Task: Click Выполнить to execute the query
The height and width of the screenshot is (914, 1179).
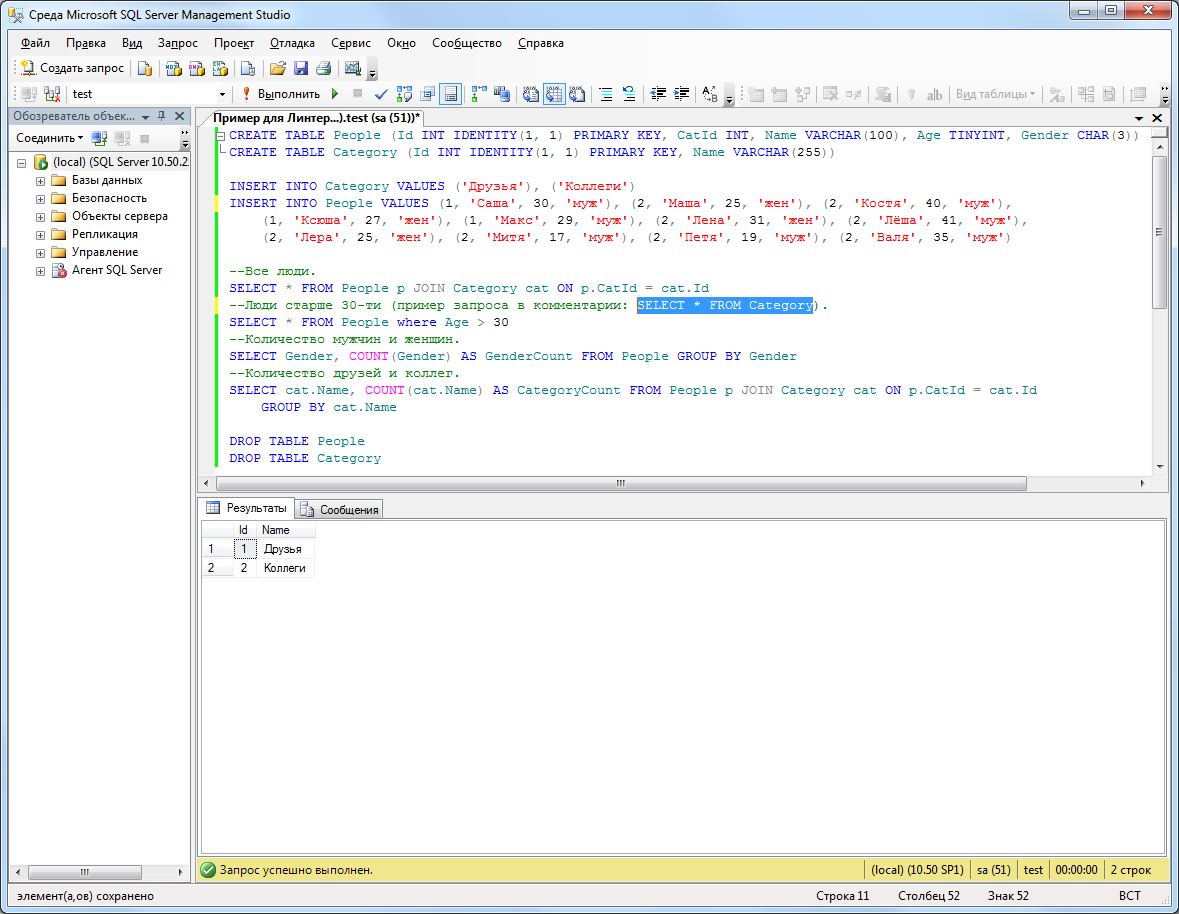Action: pos(280,94)
